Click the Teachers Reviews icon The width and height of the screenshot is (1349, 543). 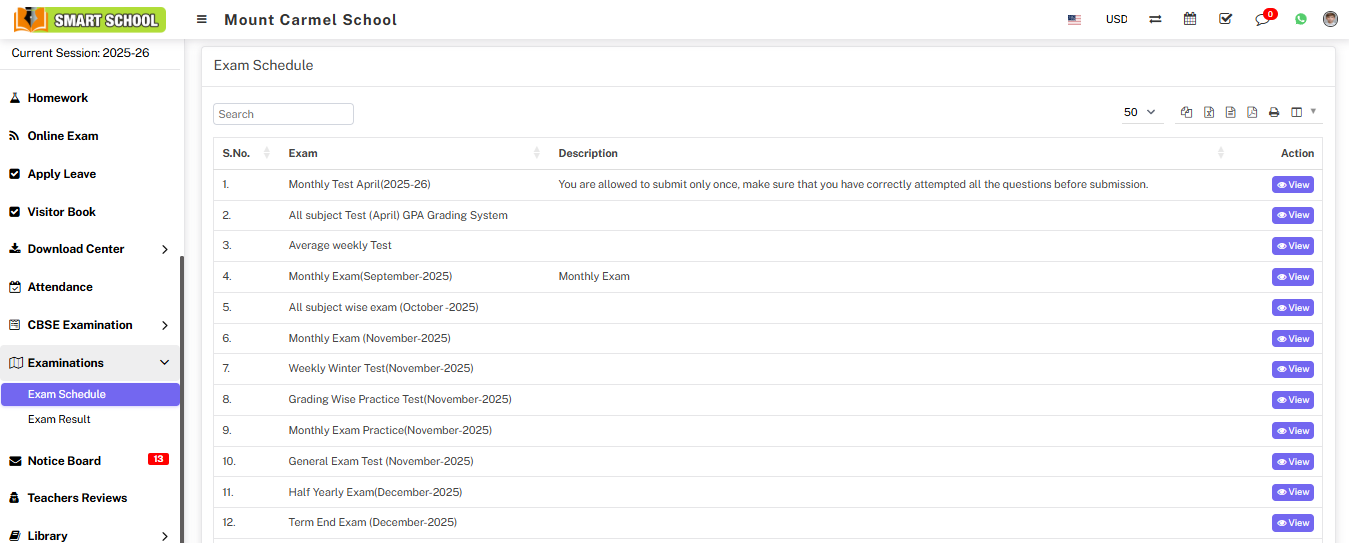15,498
